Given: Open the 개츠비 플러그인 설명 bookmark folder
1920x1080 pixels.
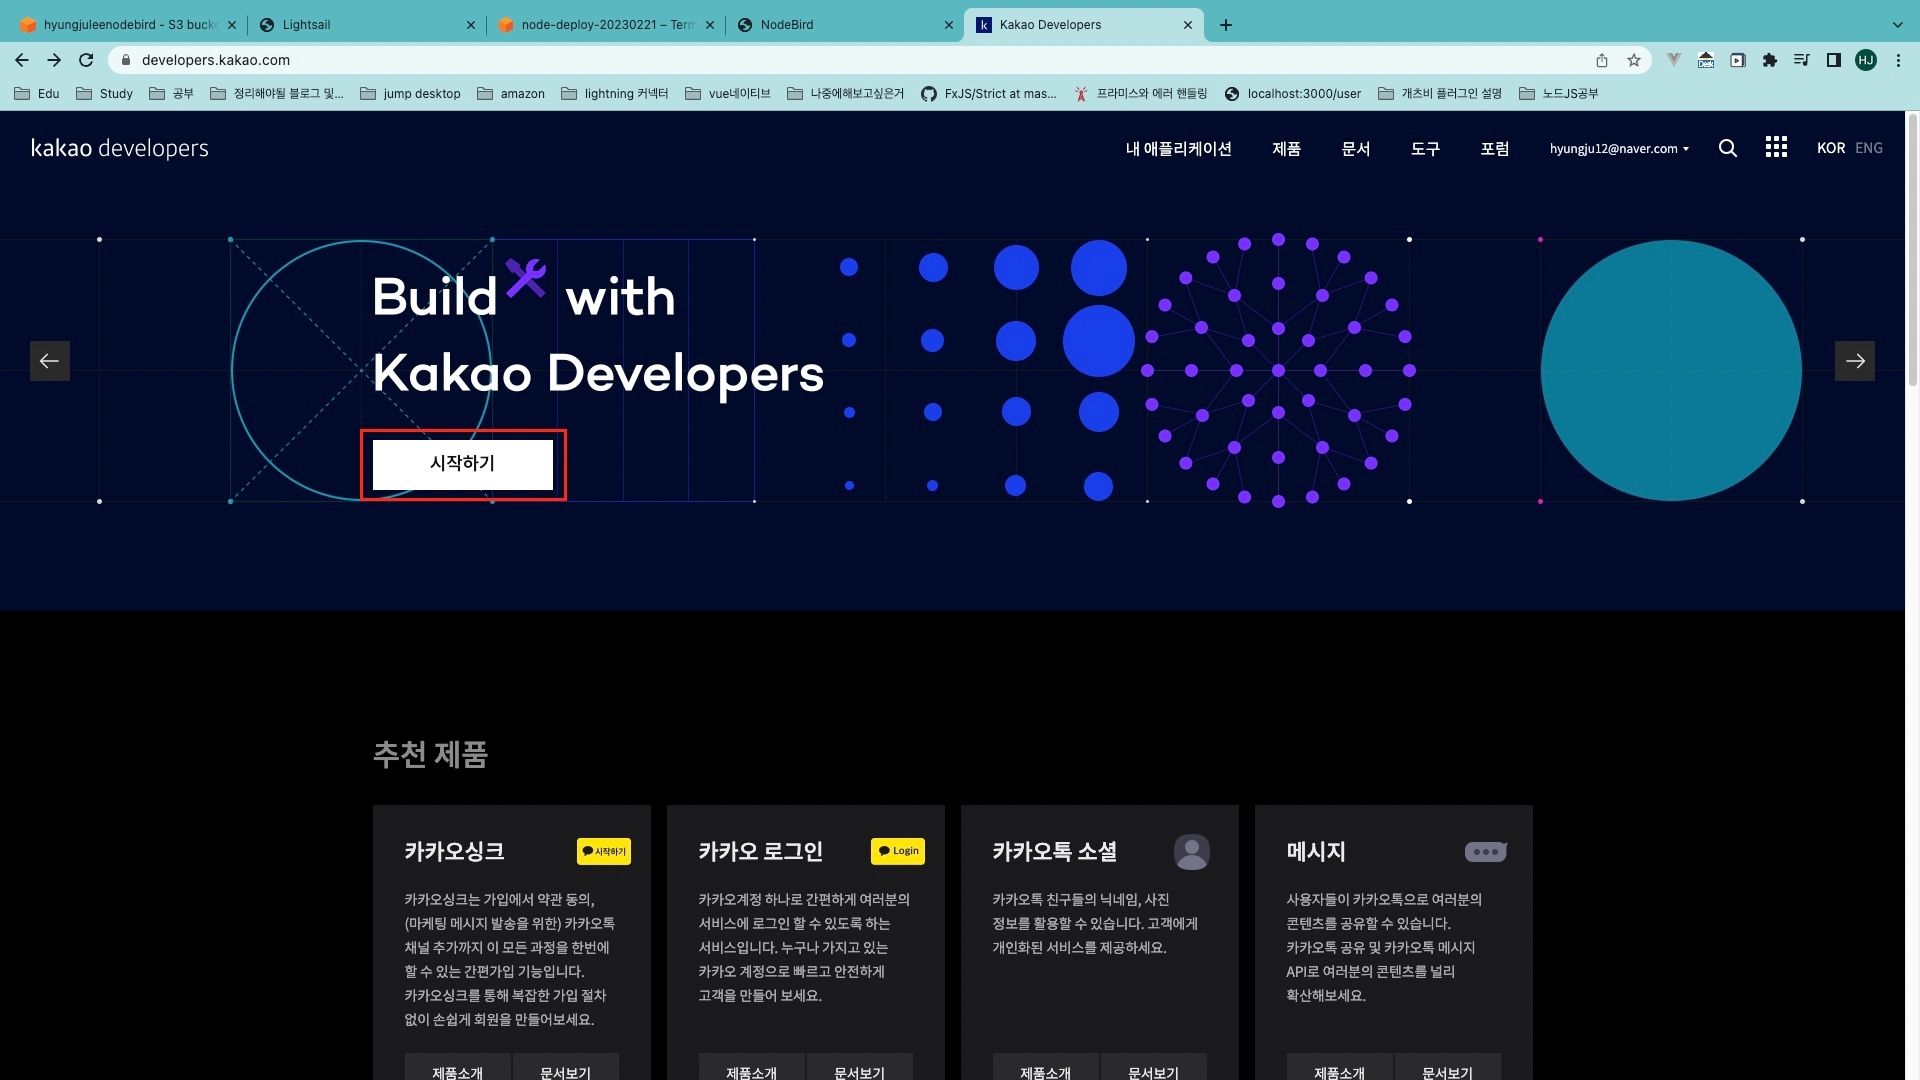Looking at the screenshot, I should coord(1440,94).
